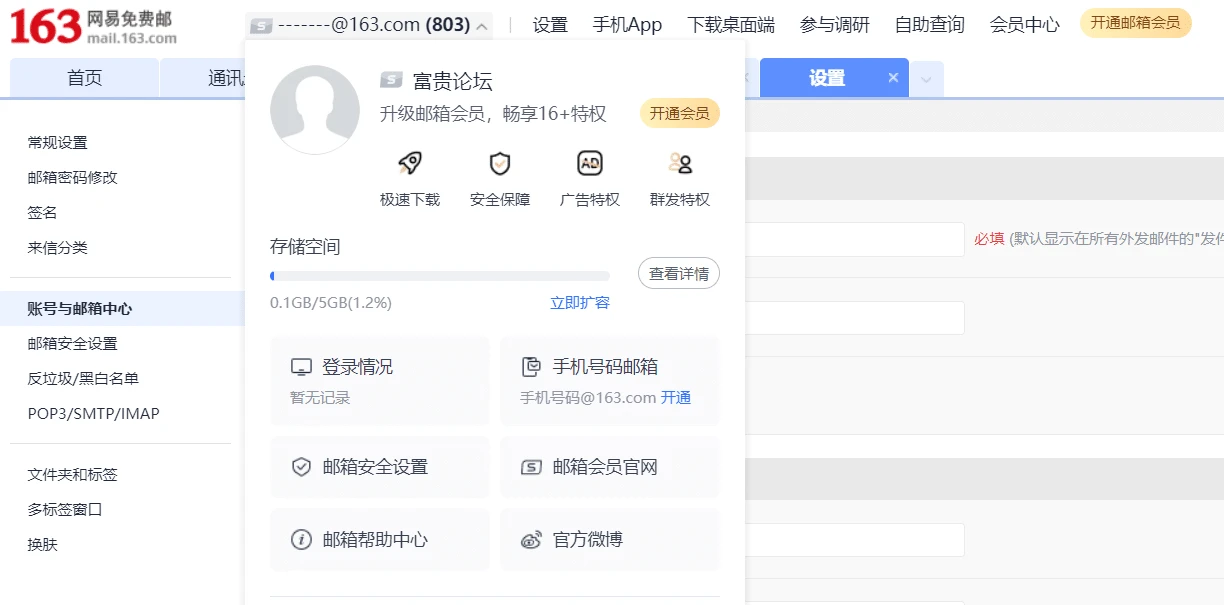The image size is (1224, 605).
Task: Select 签名 in the settings sidebar
Action: pyautogui.click(x=43, y=213)
